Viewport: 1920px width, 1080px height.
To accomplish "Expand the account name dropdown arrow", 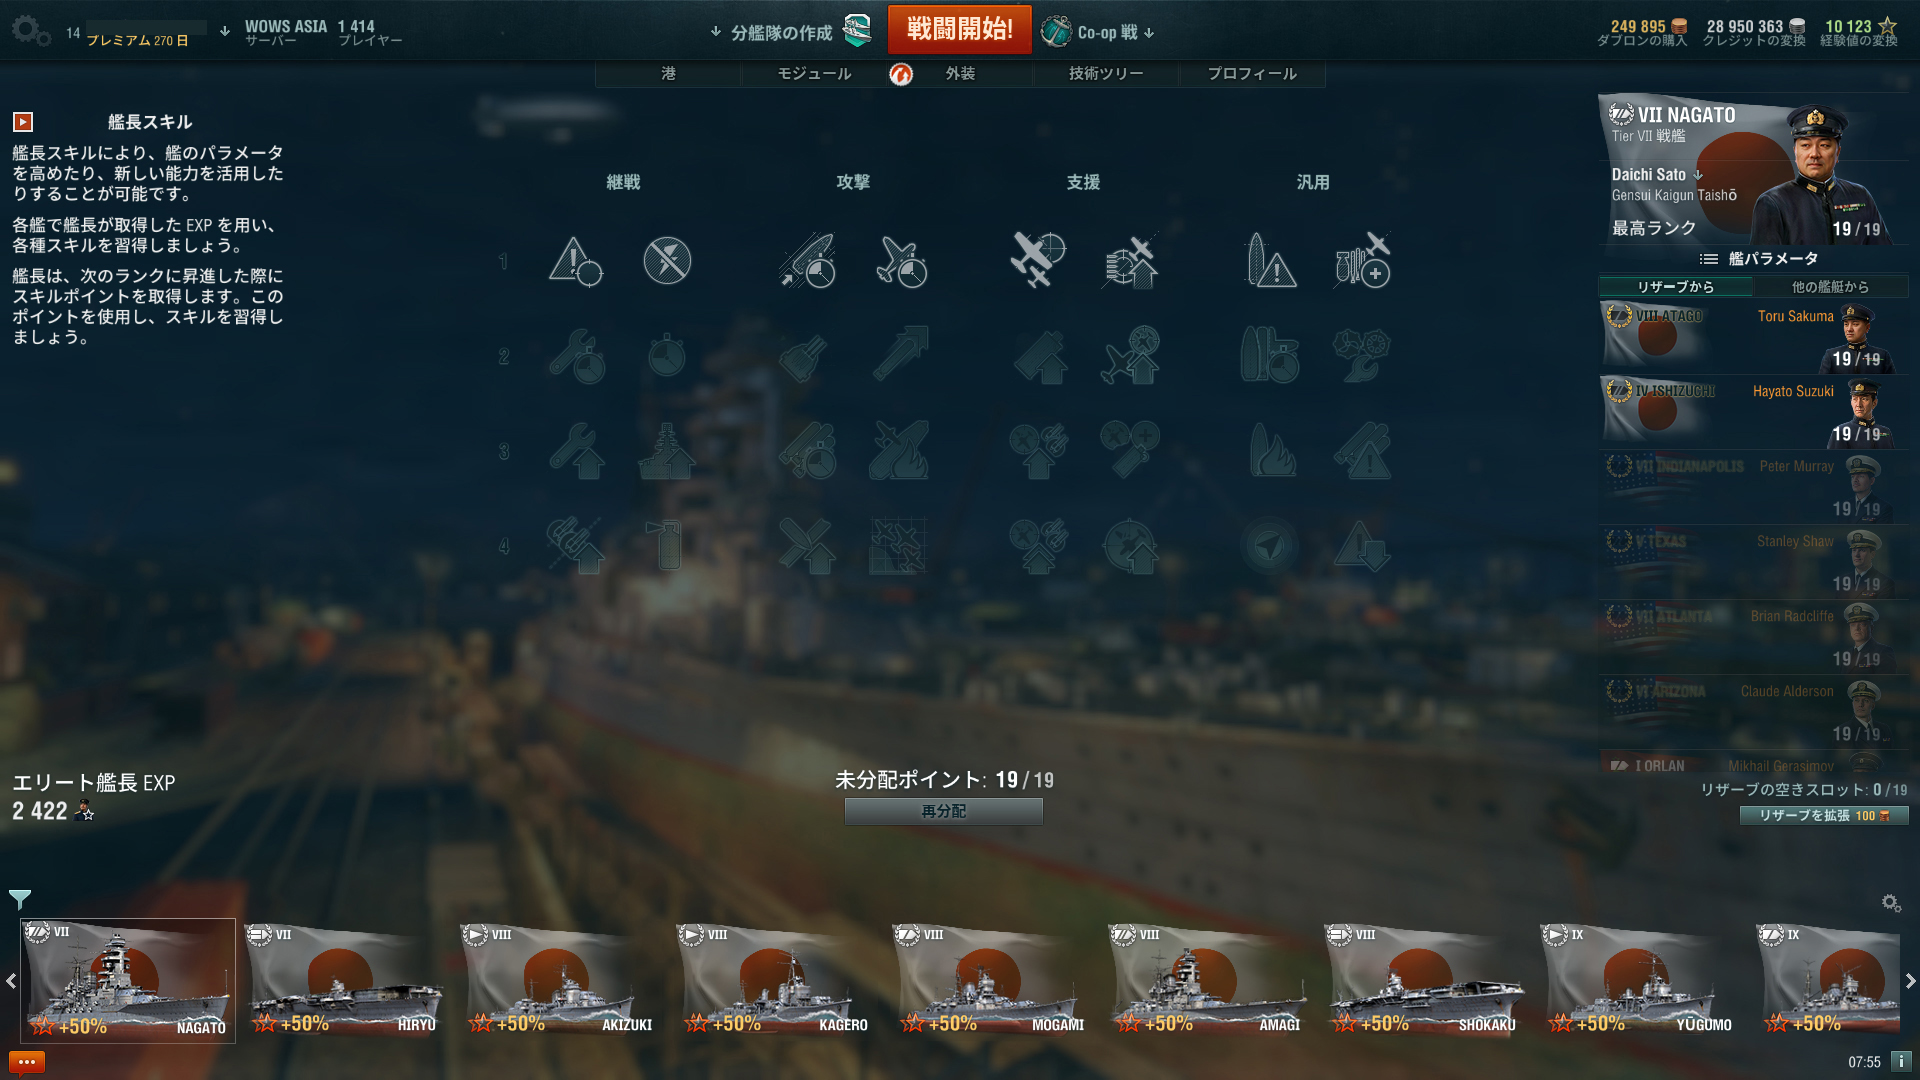I will pos(225,31).
